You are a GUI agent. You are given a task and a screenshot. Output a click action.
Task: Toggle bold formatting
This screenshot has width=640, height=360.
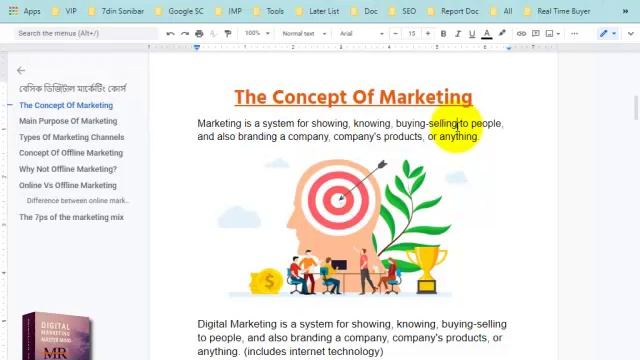pyautogui.click(x=443, y=34)
